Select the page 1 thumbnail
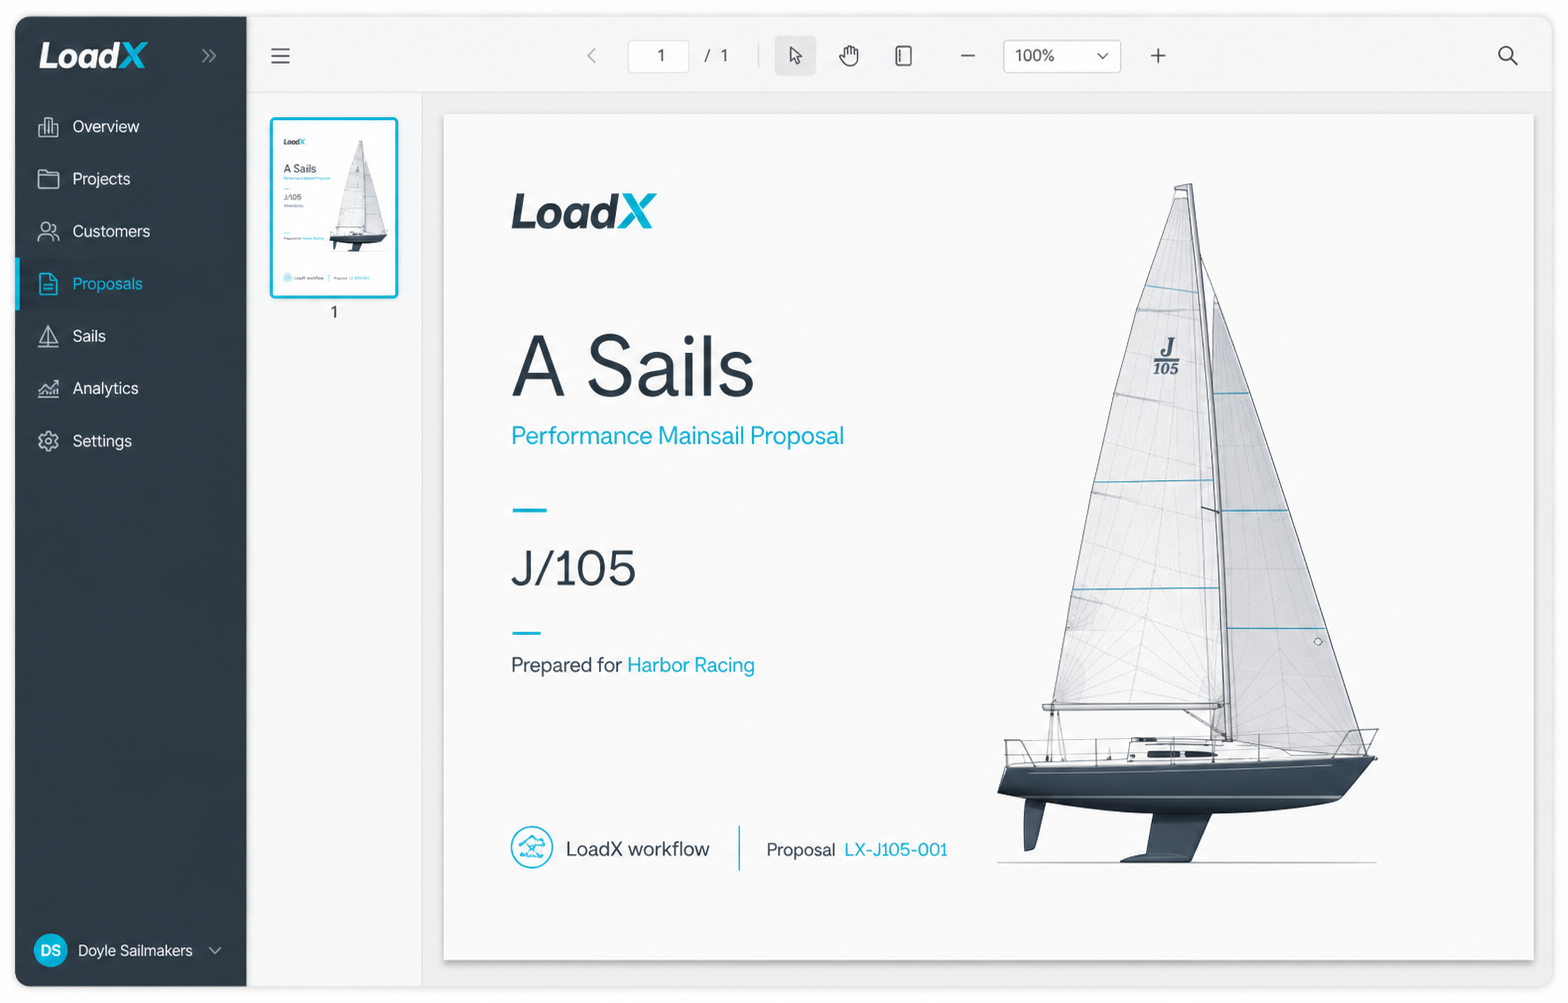The image size is (1568, 1003). coord(334,208)
